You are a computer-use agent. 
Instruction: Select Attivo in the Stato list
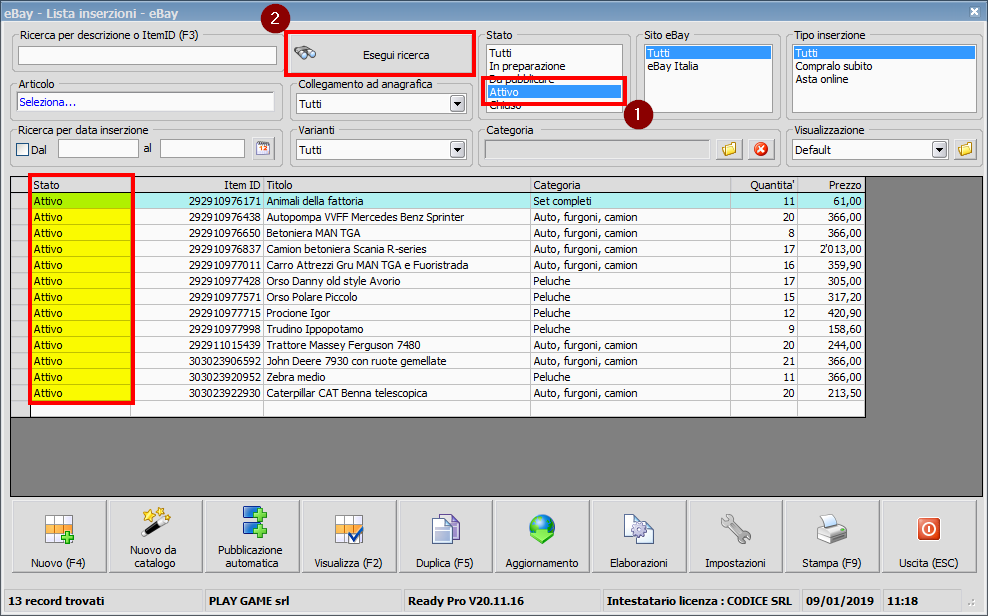tap(554, 92)
